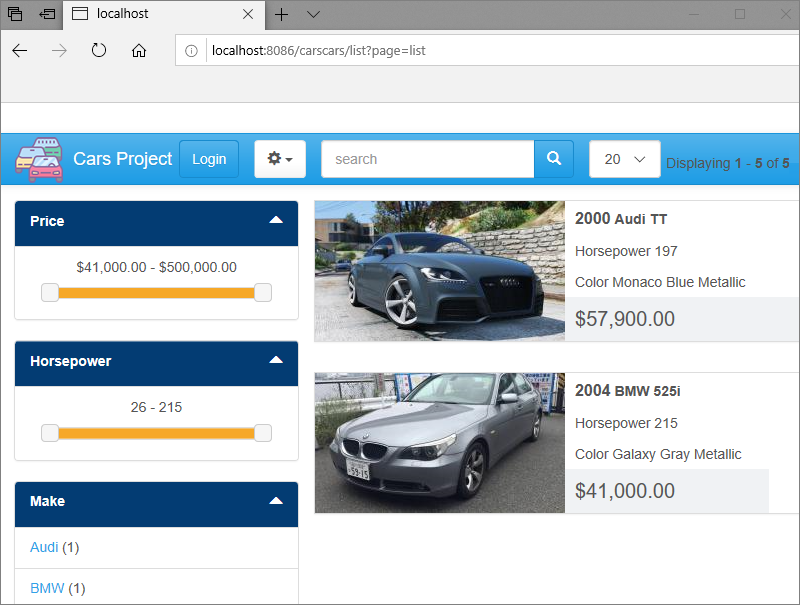Click the Horsepower 215 text
Viewport: 800px width, 605px height.
pyautogui.click(x=626, y=423)
